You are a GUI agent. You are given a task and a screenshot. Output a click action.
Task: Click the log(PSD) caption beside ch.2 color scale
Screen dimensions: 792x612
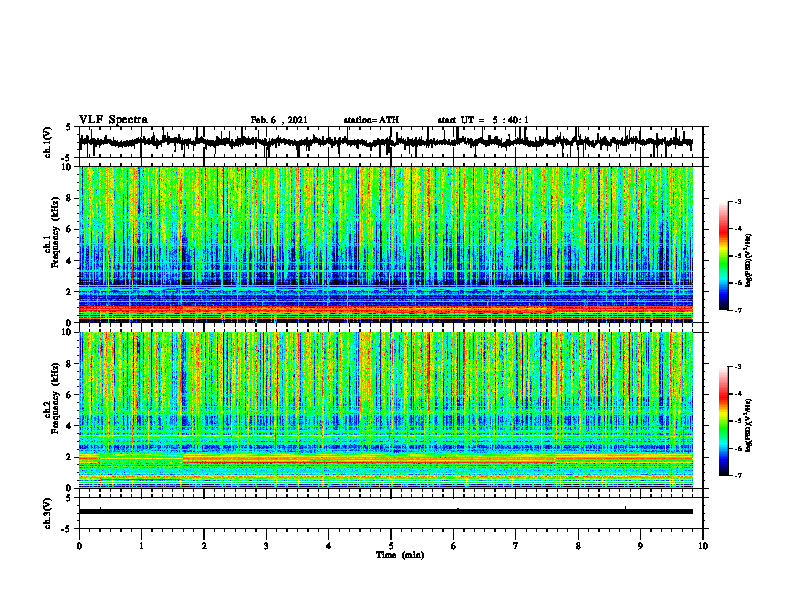pos(749,425)
